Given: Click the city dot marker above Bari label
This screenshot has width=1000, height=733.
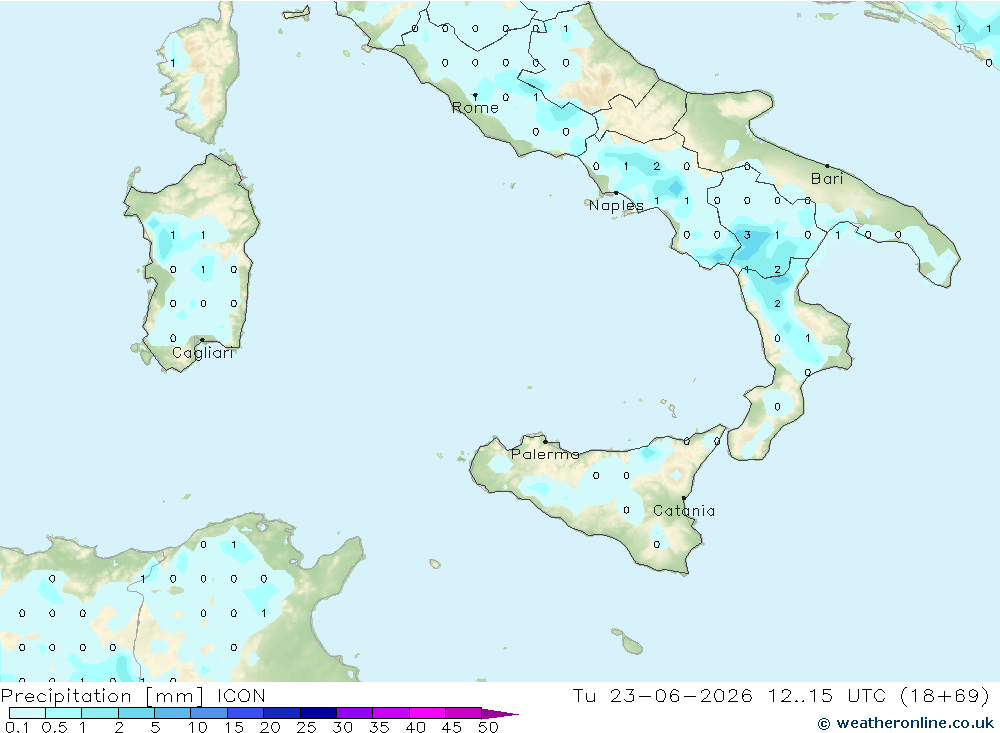Looking at the screenshot, I should [x=827, y=166].
